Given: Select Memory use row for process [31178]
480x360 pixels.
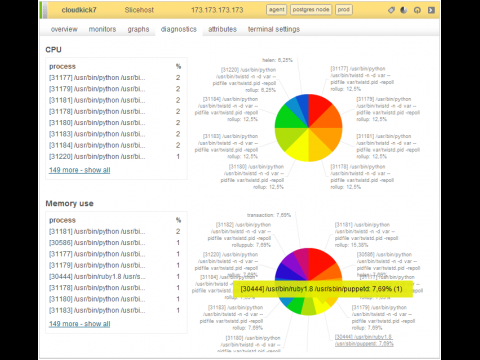Looking at the screenshot, I should (x=115, y=288).
